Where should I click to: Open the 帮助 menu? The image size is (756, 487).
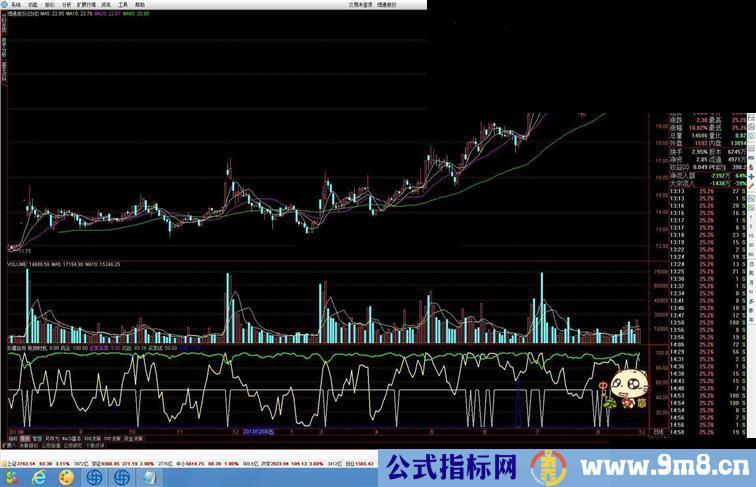click(x=140, y=4)
